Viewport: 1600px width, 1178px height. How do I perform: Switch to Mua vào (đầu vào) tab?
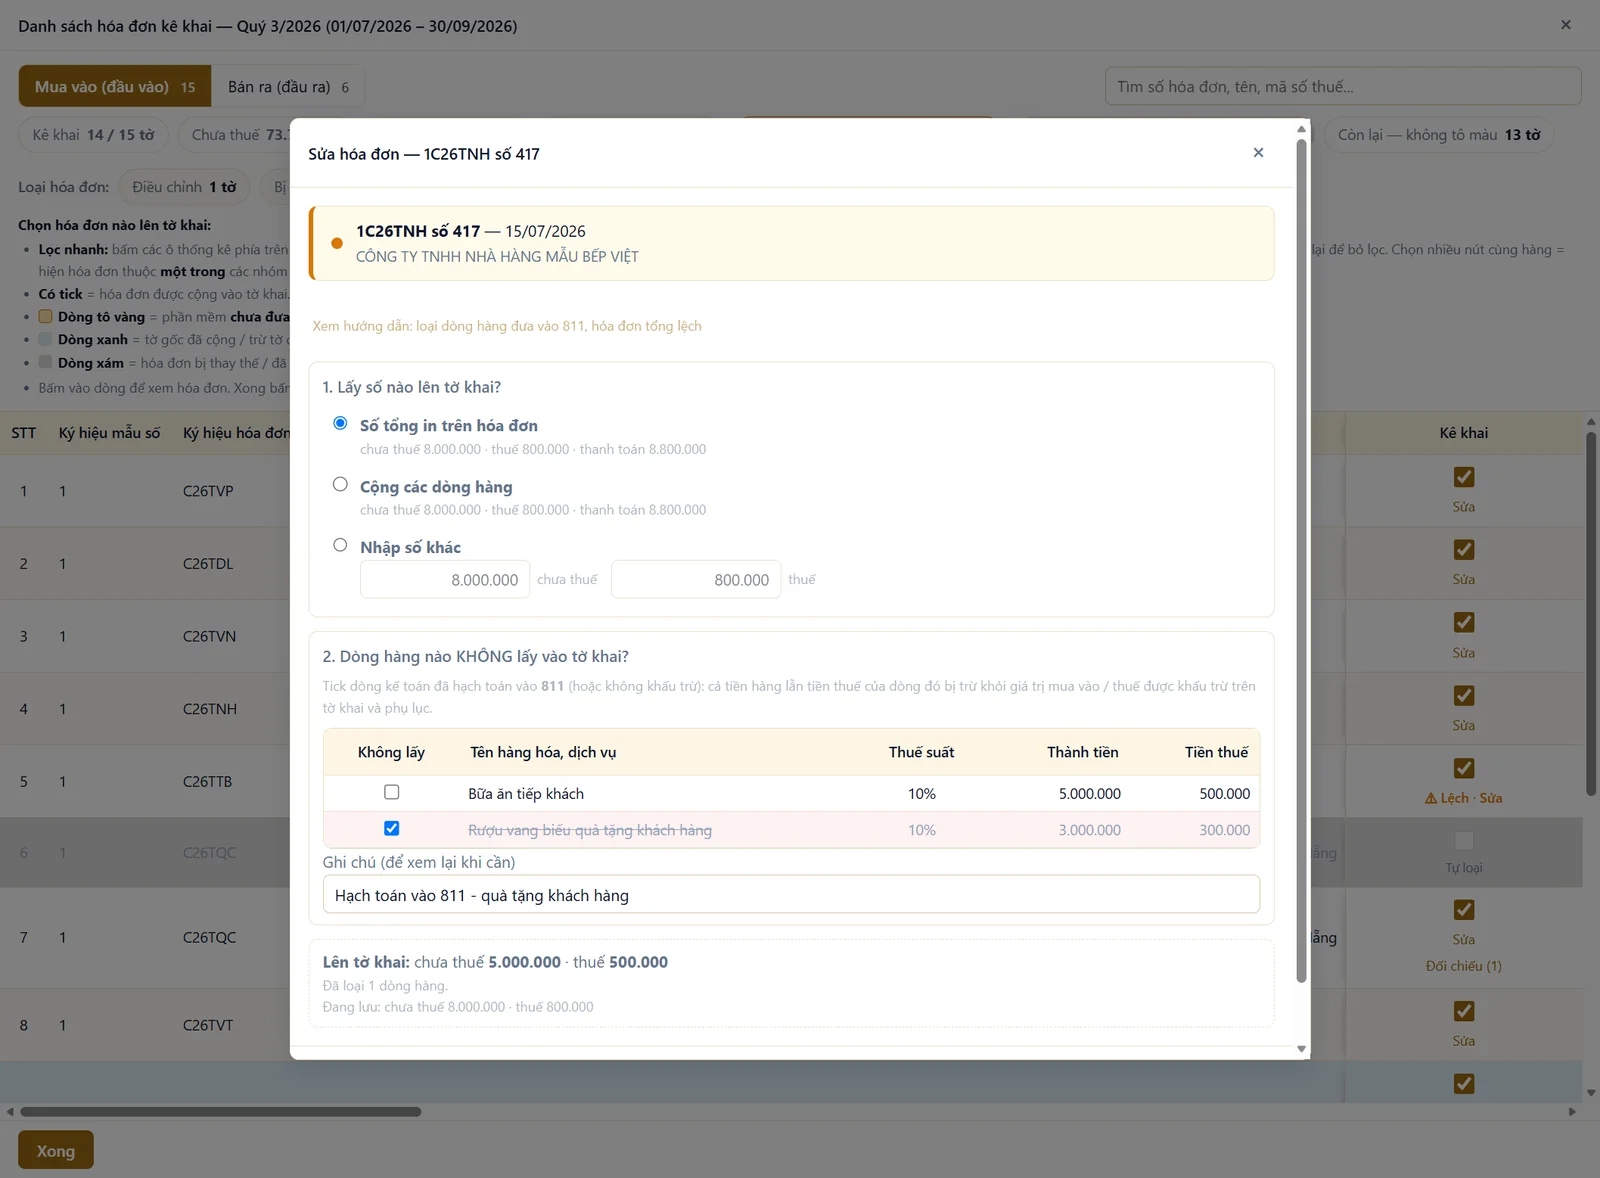point(115,87)
